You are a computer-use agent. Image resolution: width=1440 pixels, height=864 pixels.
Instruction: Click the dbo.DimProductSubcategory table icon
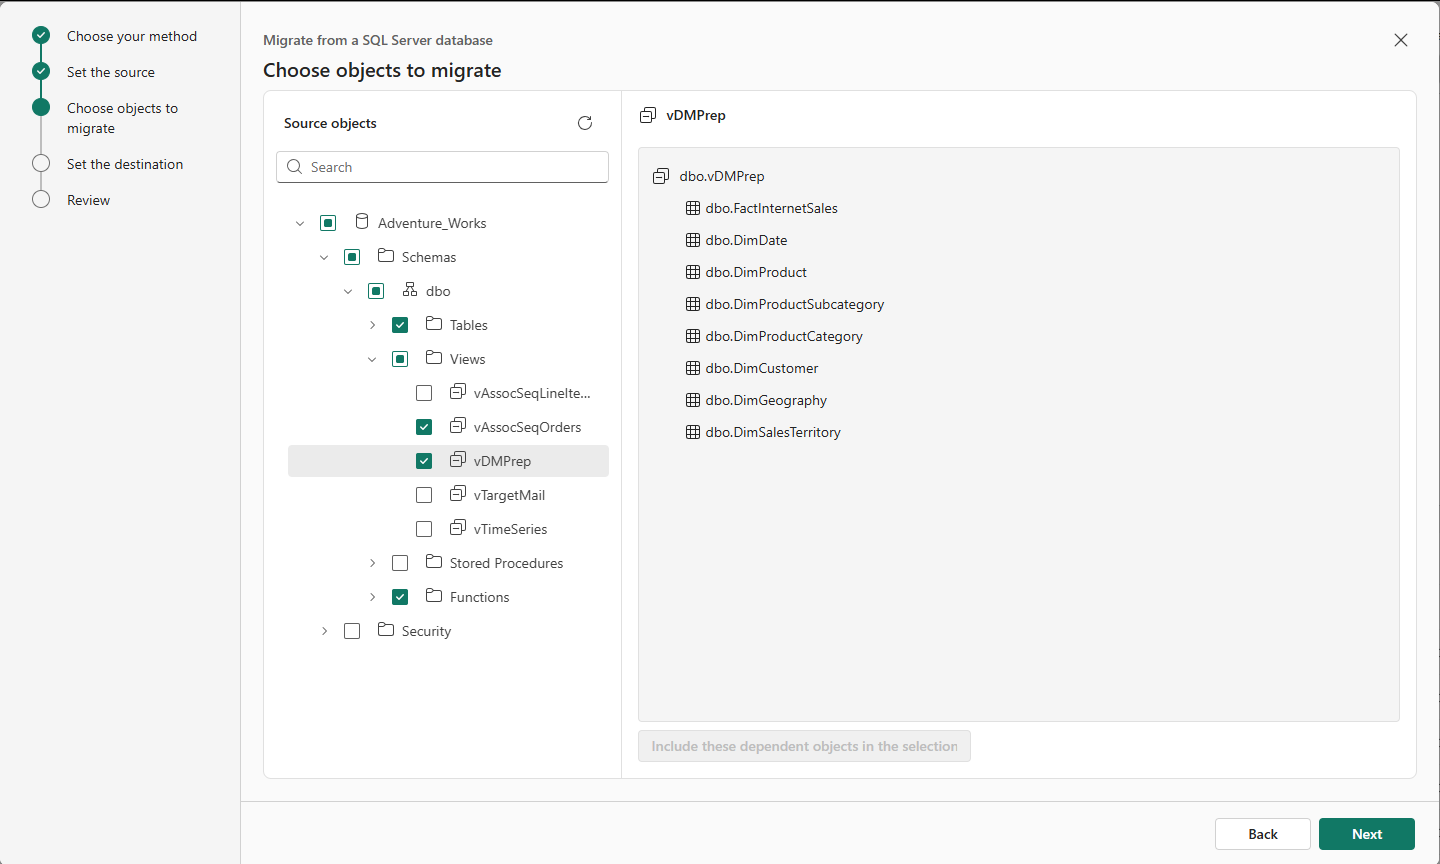pyautogui.click(x=693, y=304)
